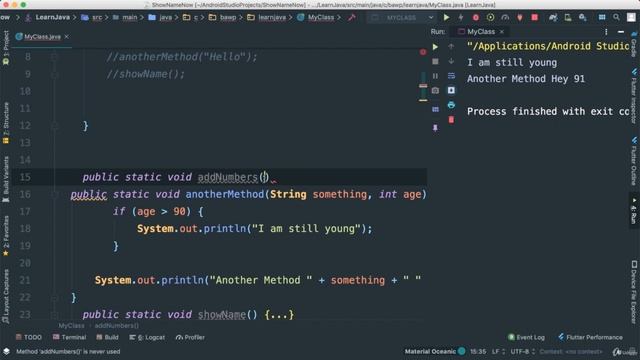Toggle the Build Variants side panel
This screenshot has height=360, width=640.
(x=6, y=179)
